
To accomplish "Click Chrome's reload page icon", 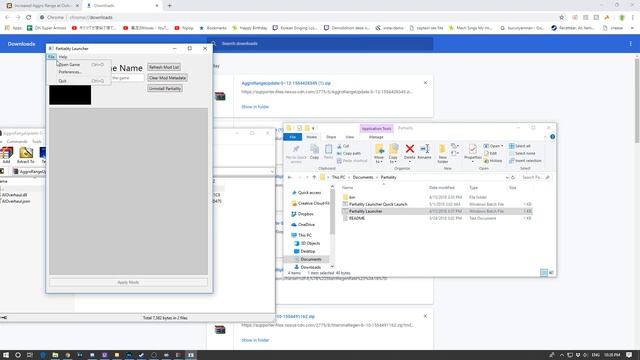I will (x=29, y=17).
